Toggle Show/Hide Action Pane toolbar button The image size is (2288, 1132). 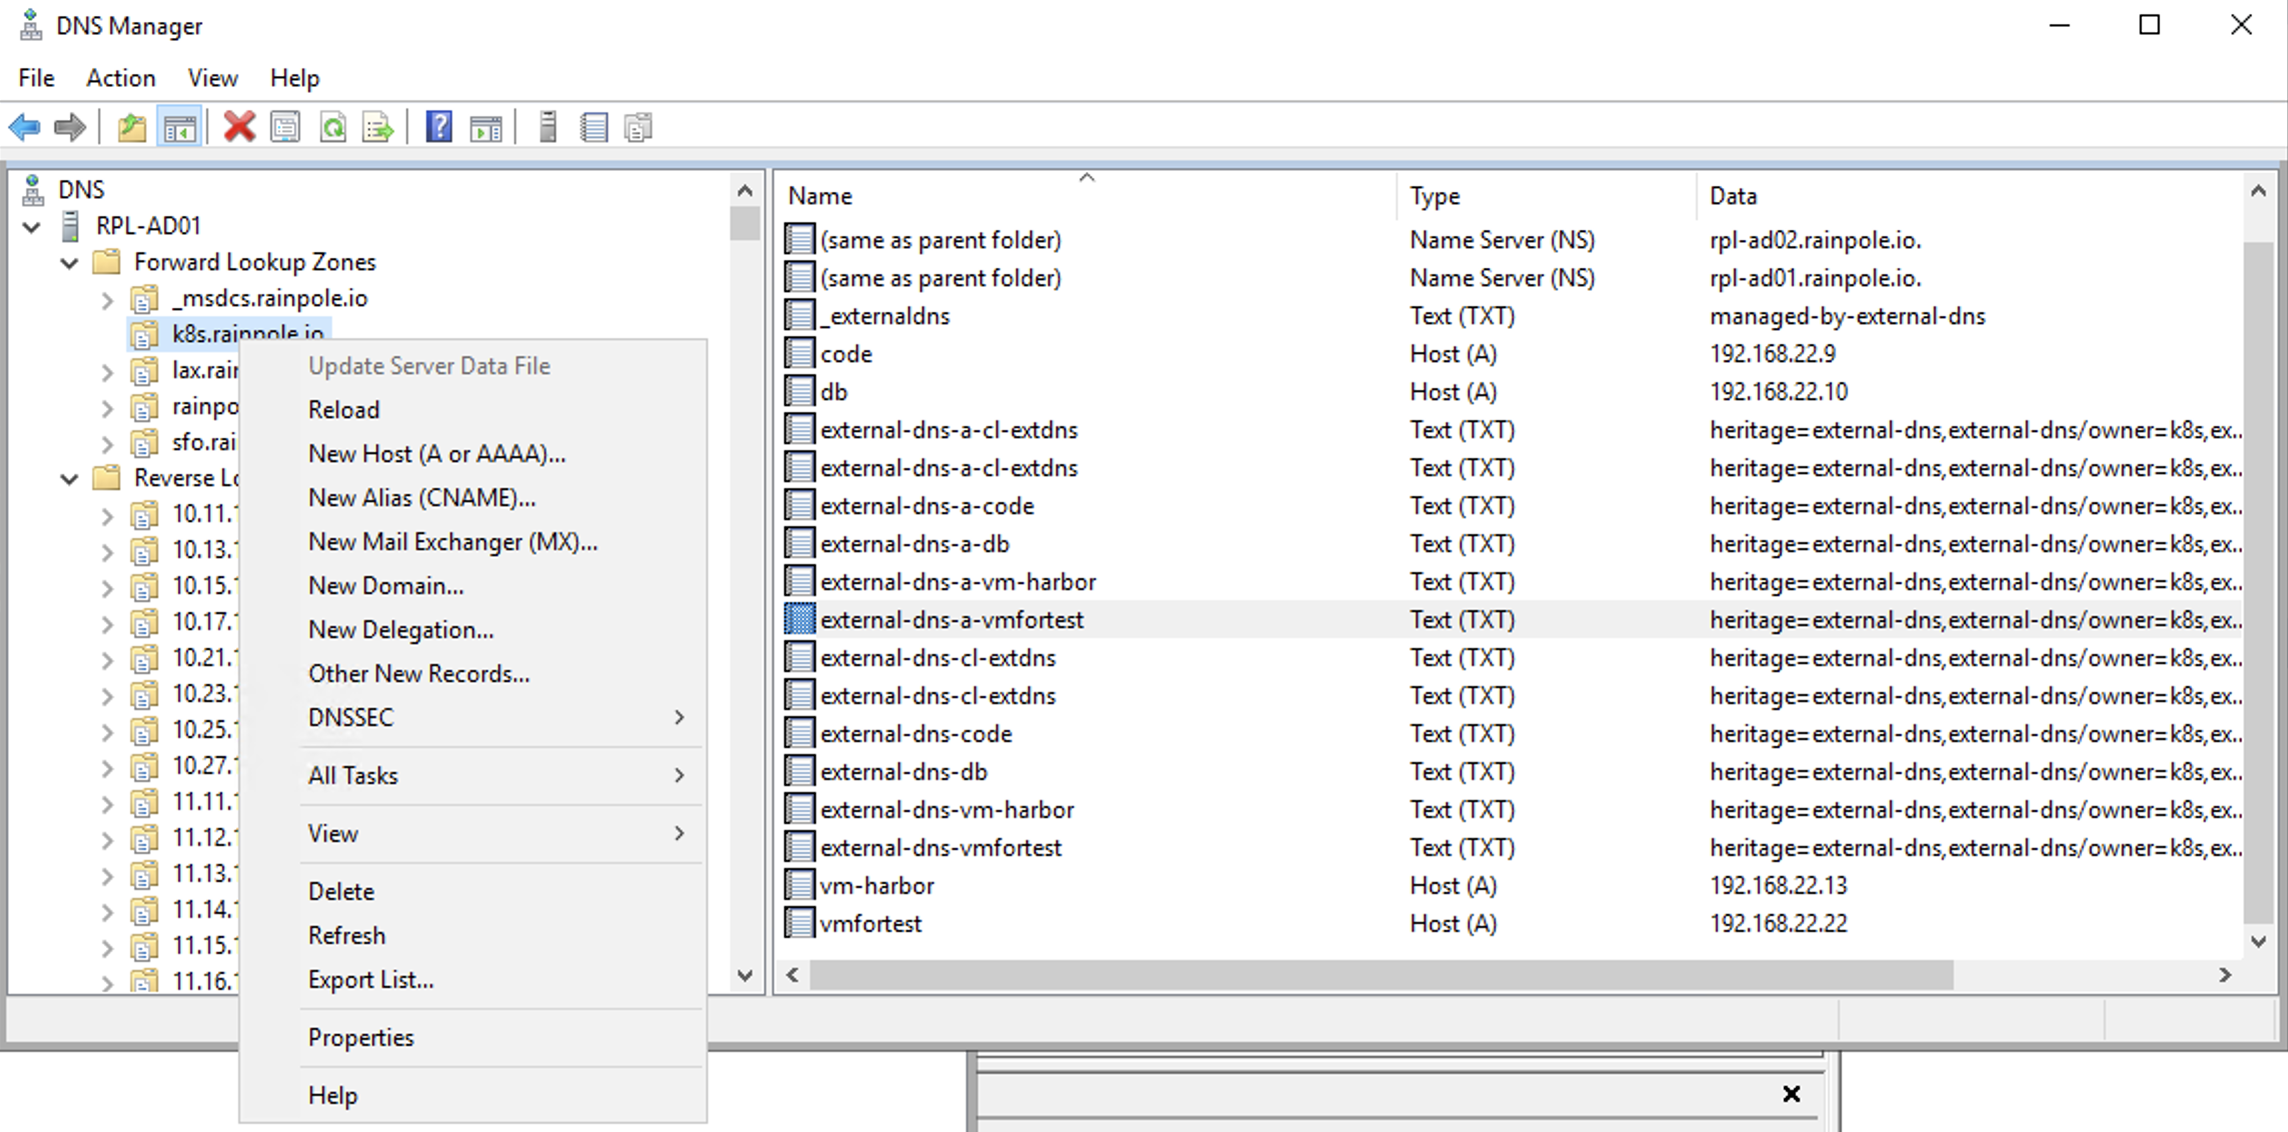coord(486,127)
